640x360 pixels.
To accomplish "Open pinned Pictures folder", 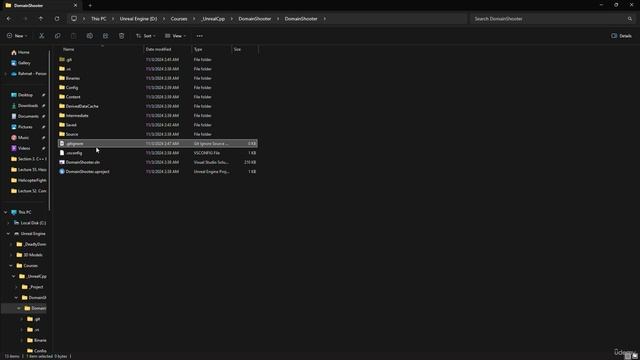I will click(x=22, y=127).
